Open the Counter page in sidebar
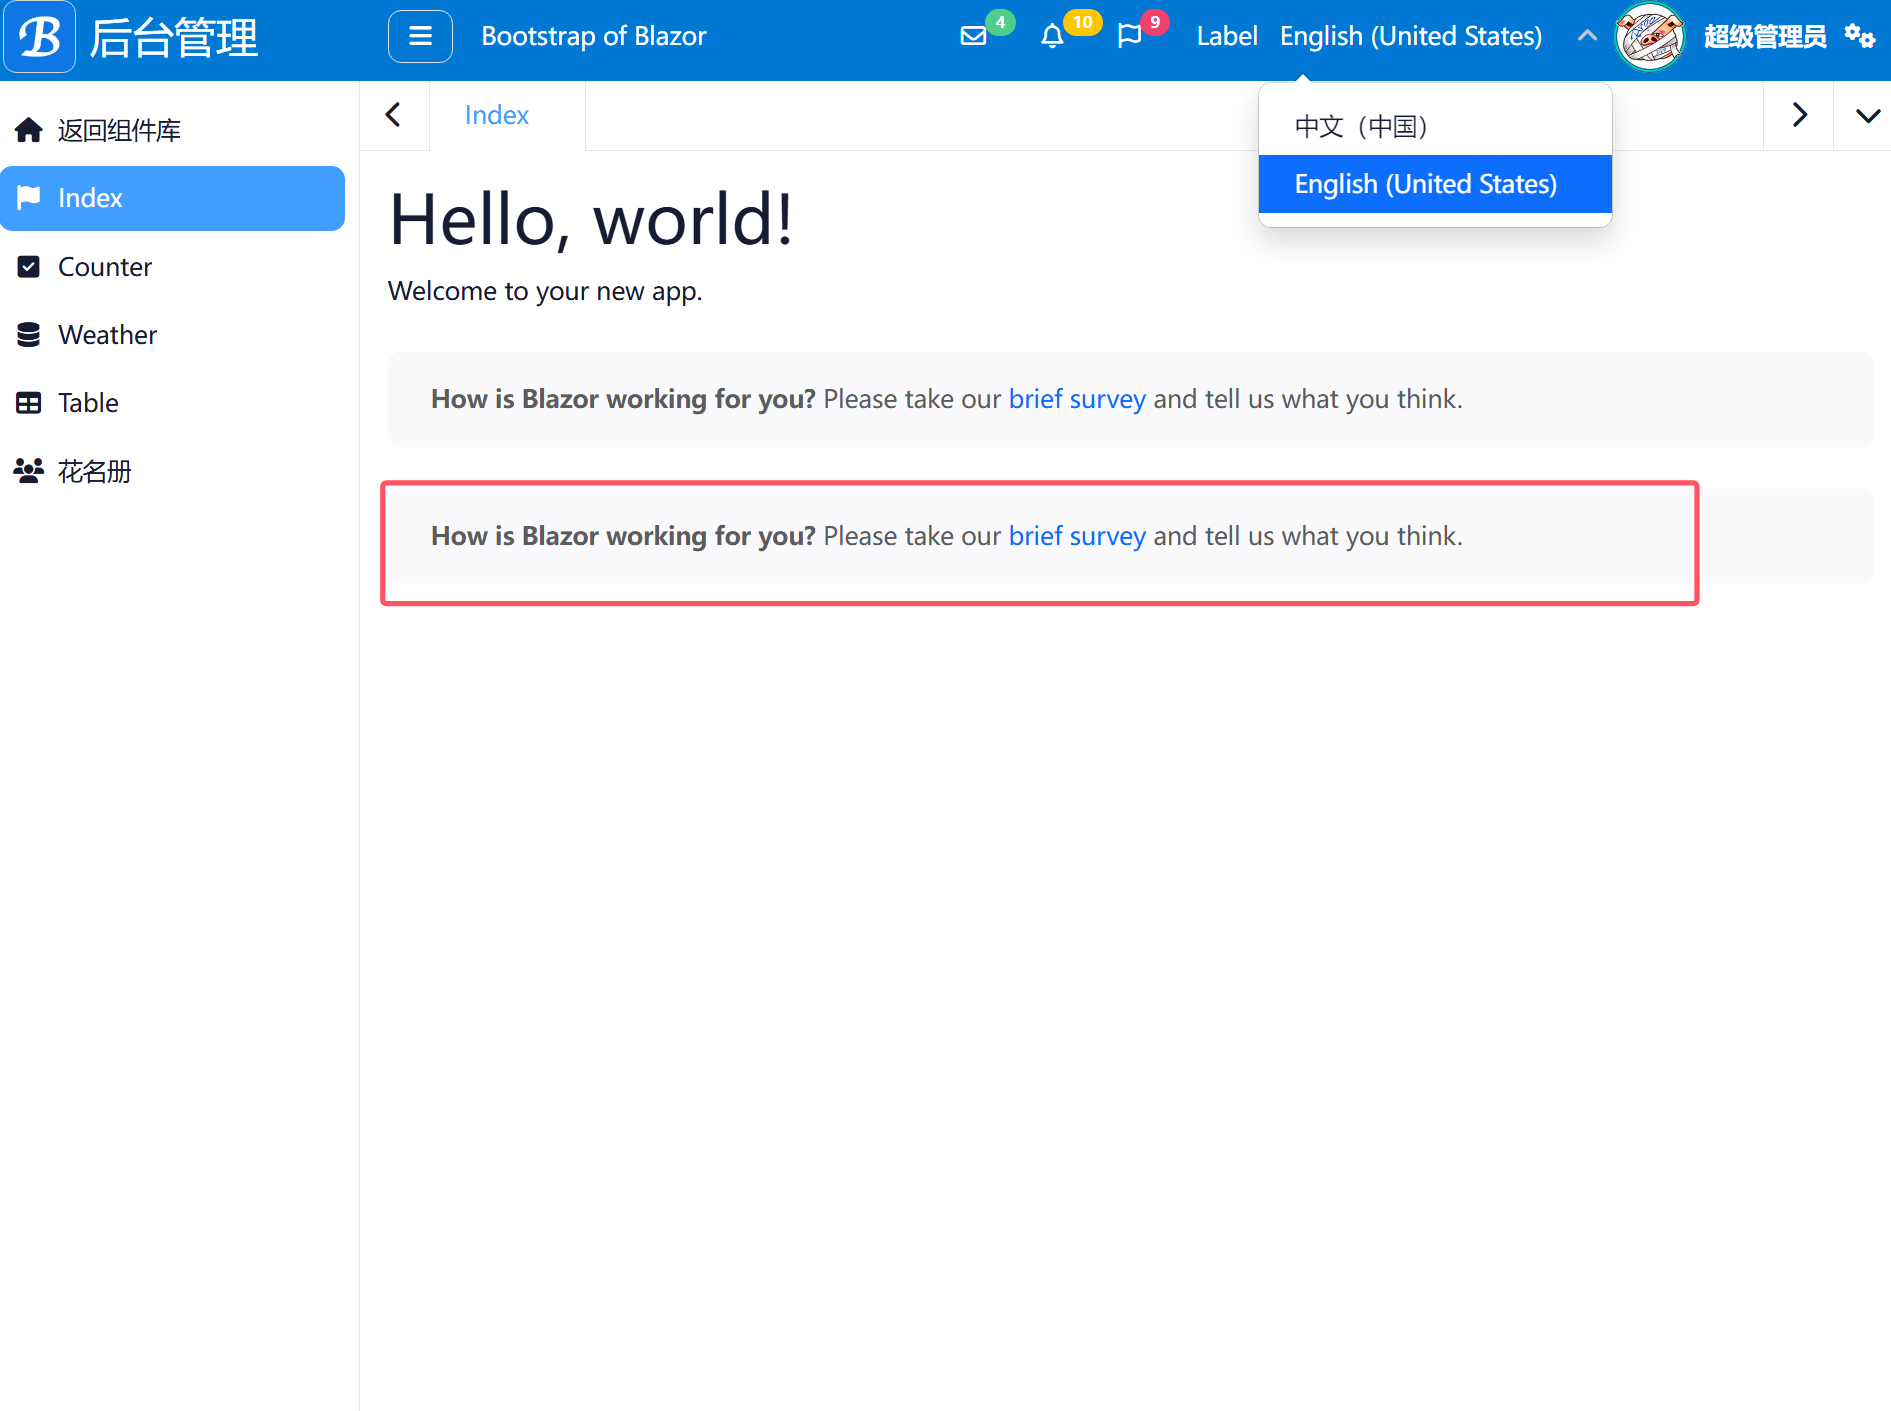The image size is (1891, 1411). 105,267
